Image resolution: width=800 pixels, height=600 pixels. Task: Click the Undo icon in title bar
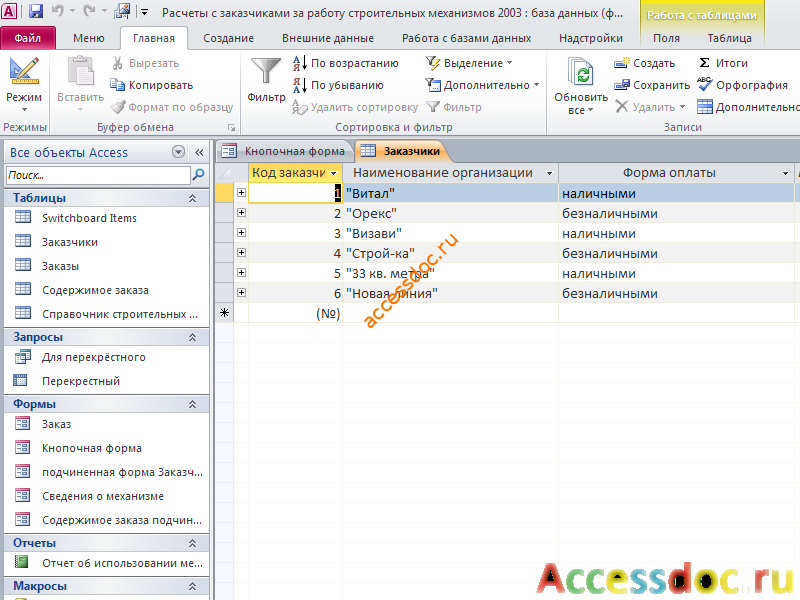point(57,11)
